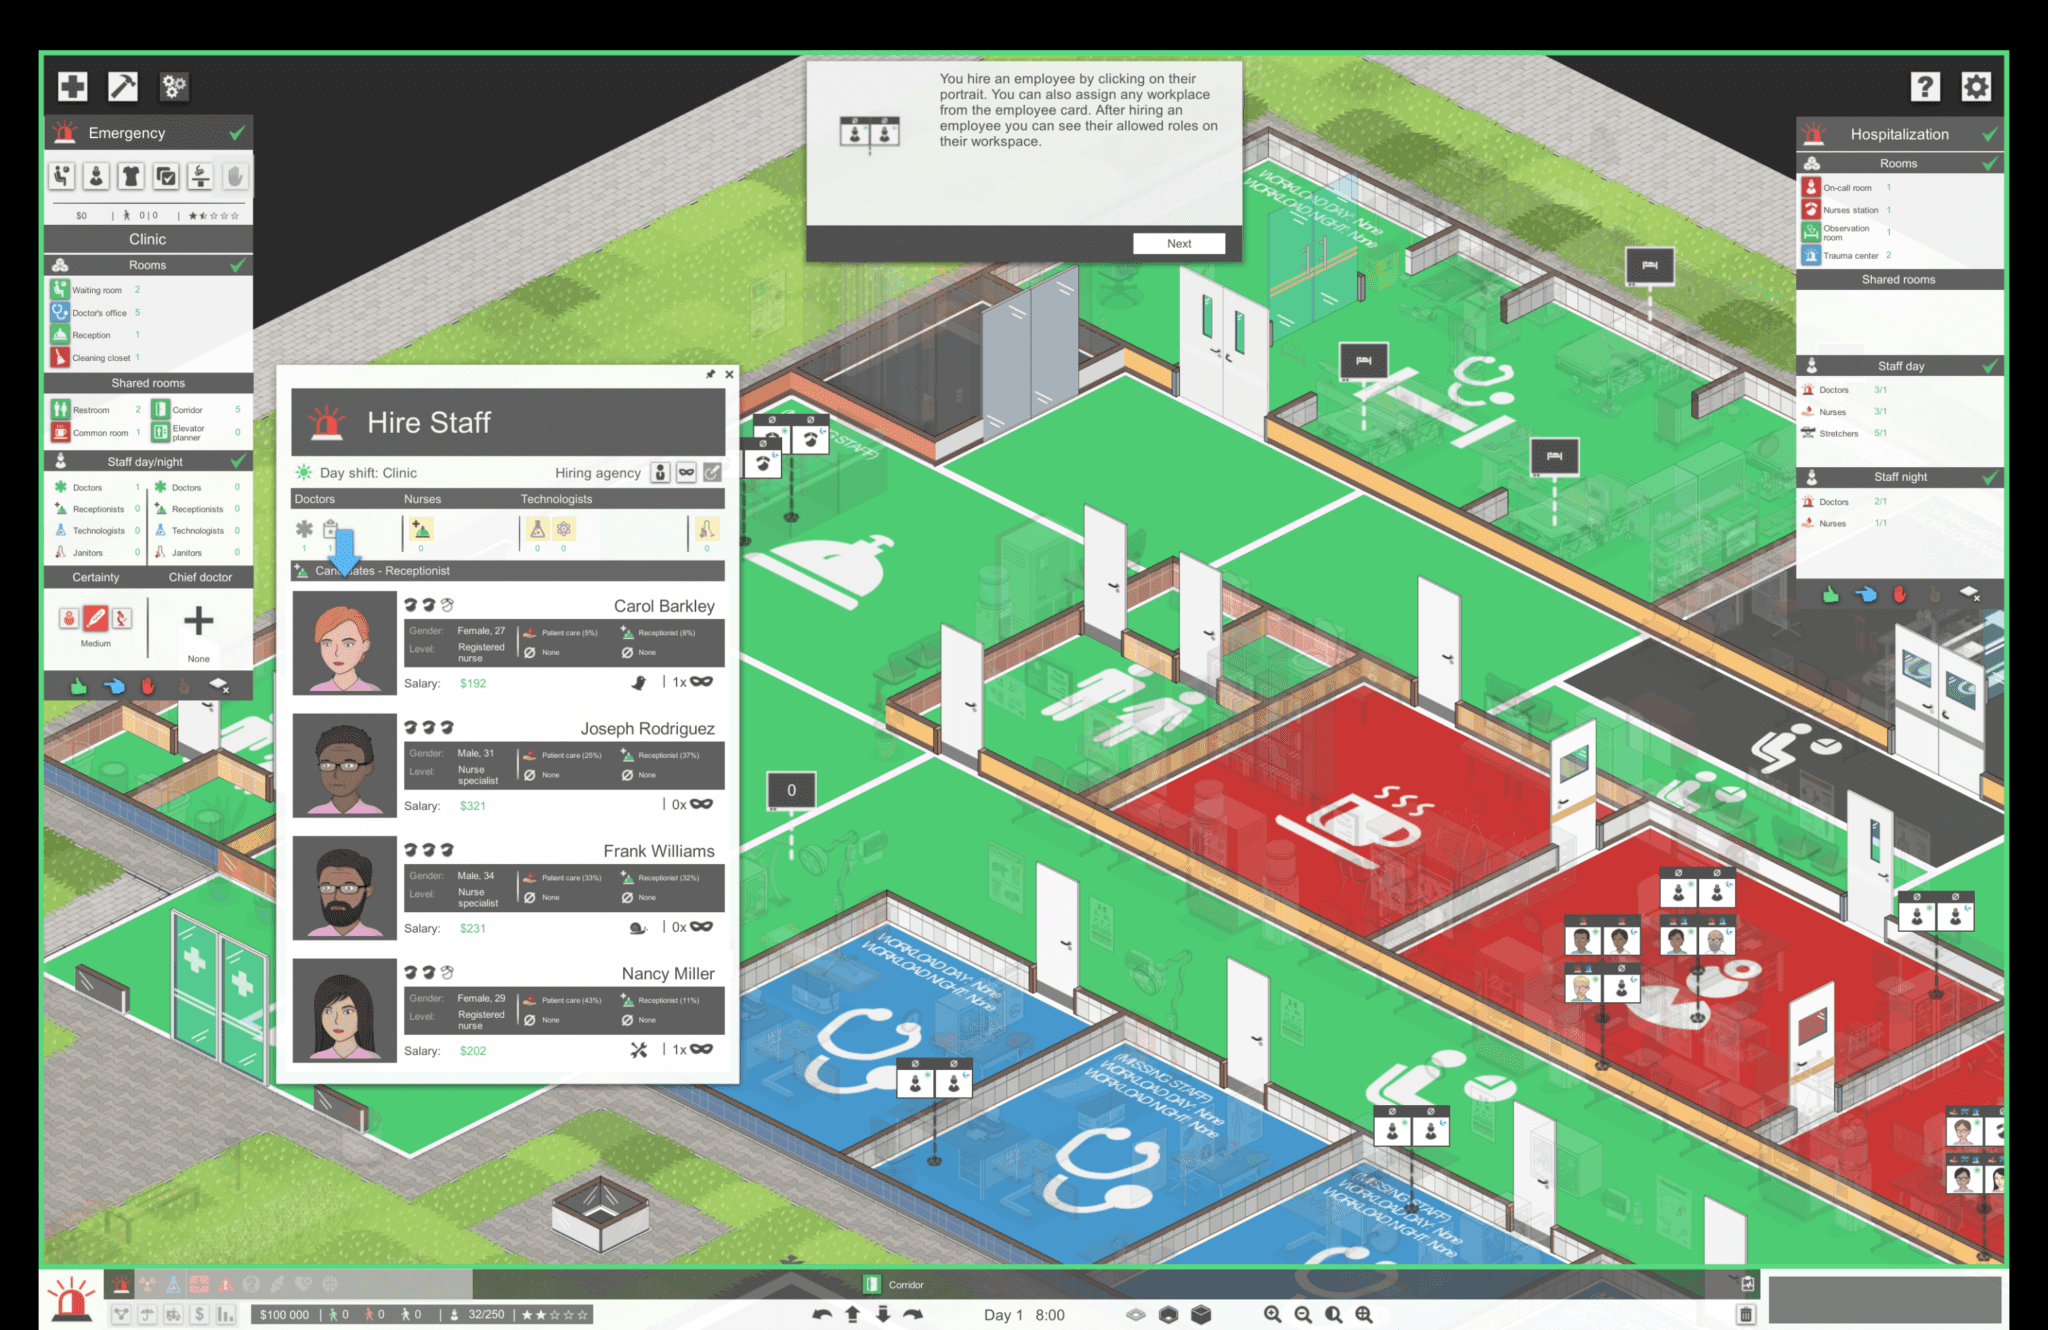Open the construction hammer tool
Viewport: 2048px width, 1330px height.
click(x=121, y=87)
